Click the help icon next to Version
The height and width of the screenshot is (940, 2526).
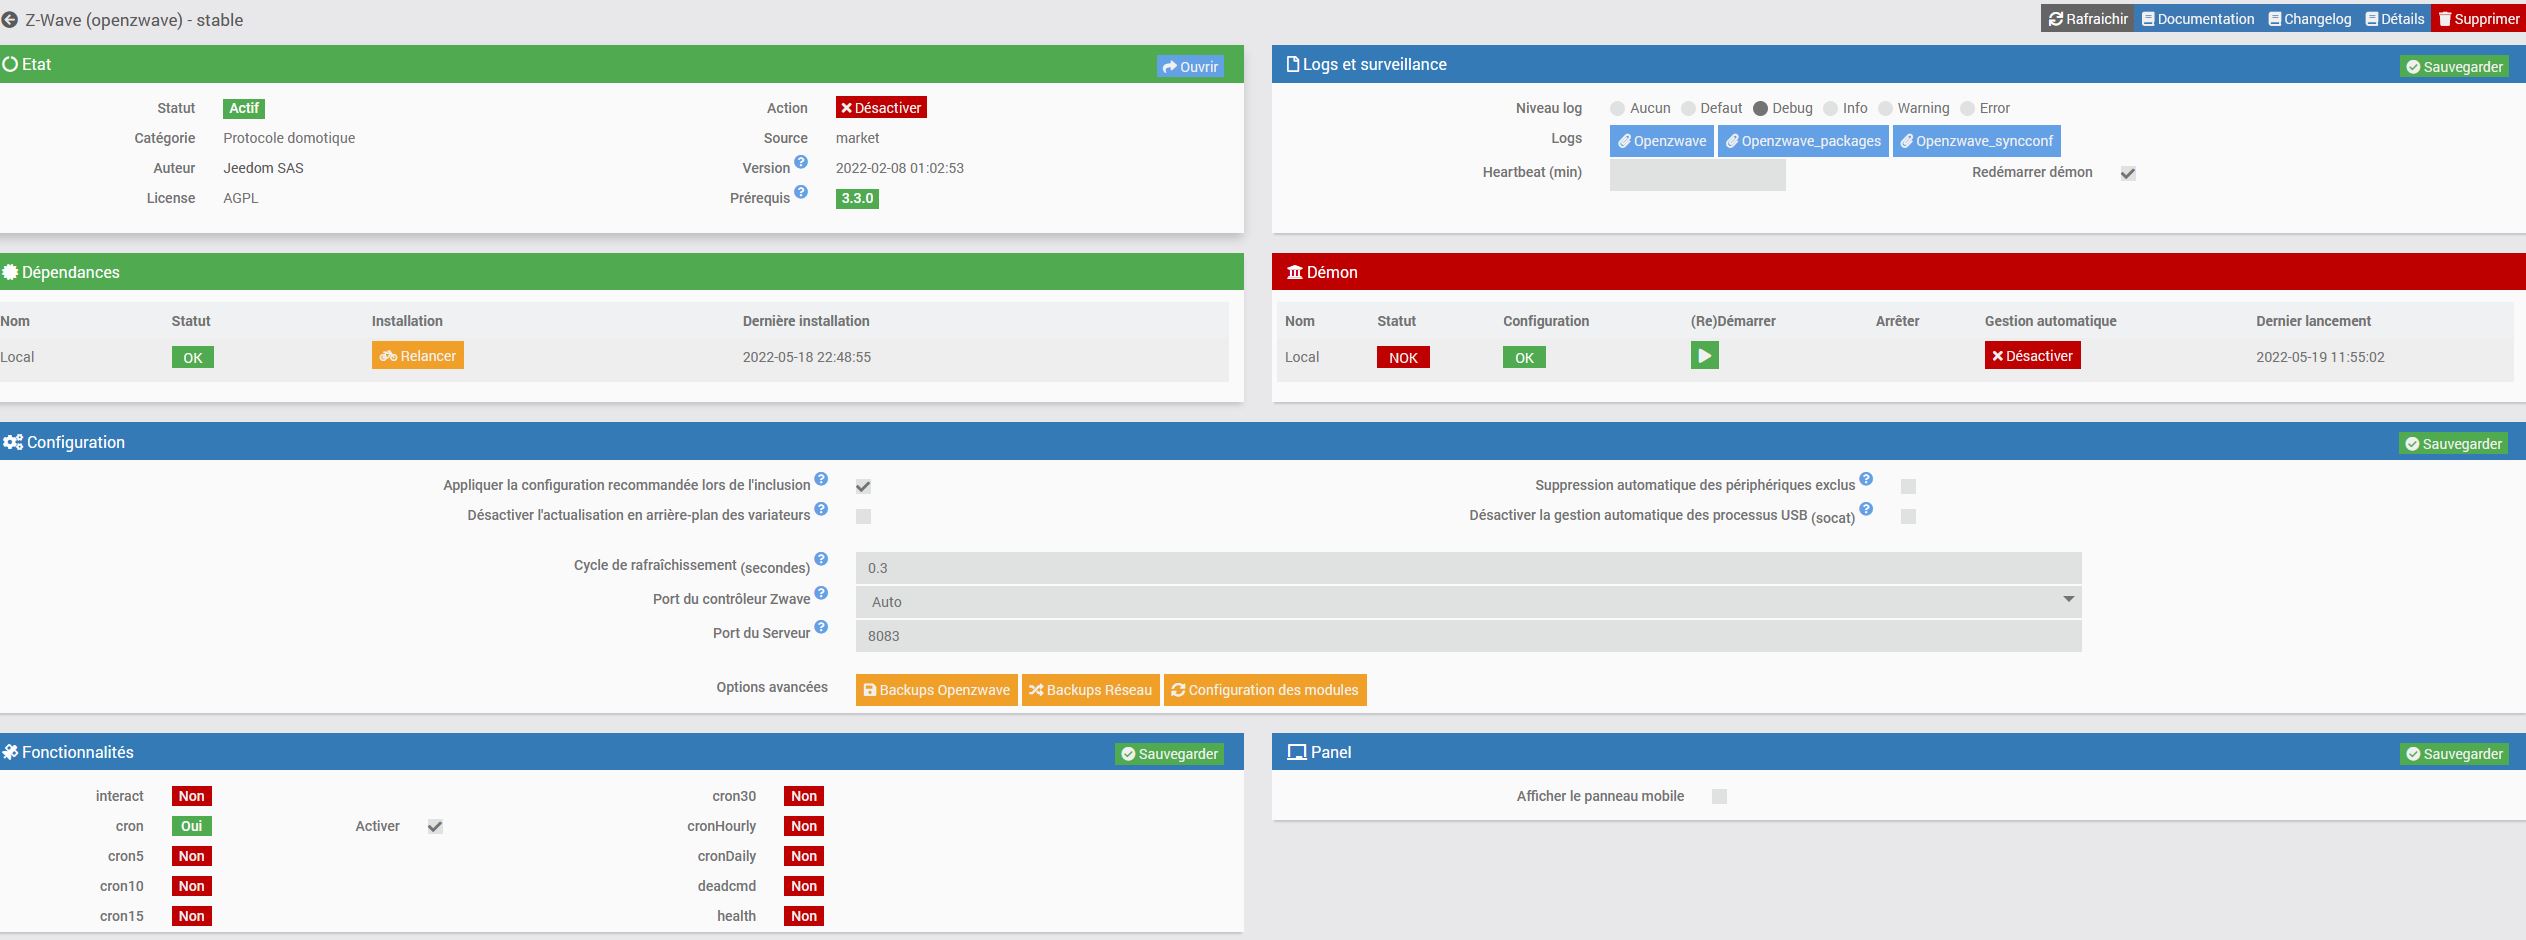[801, 162]
